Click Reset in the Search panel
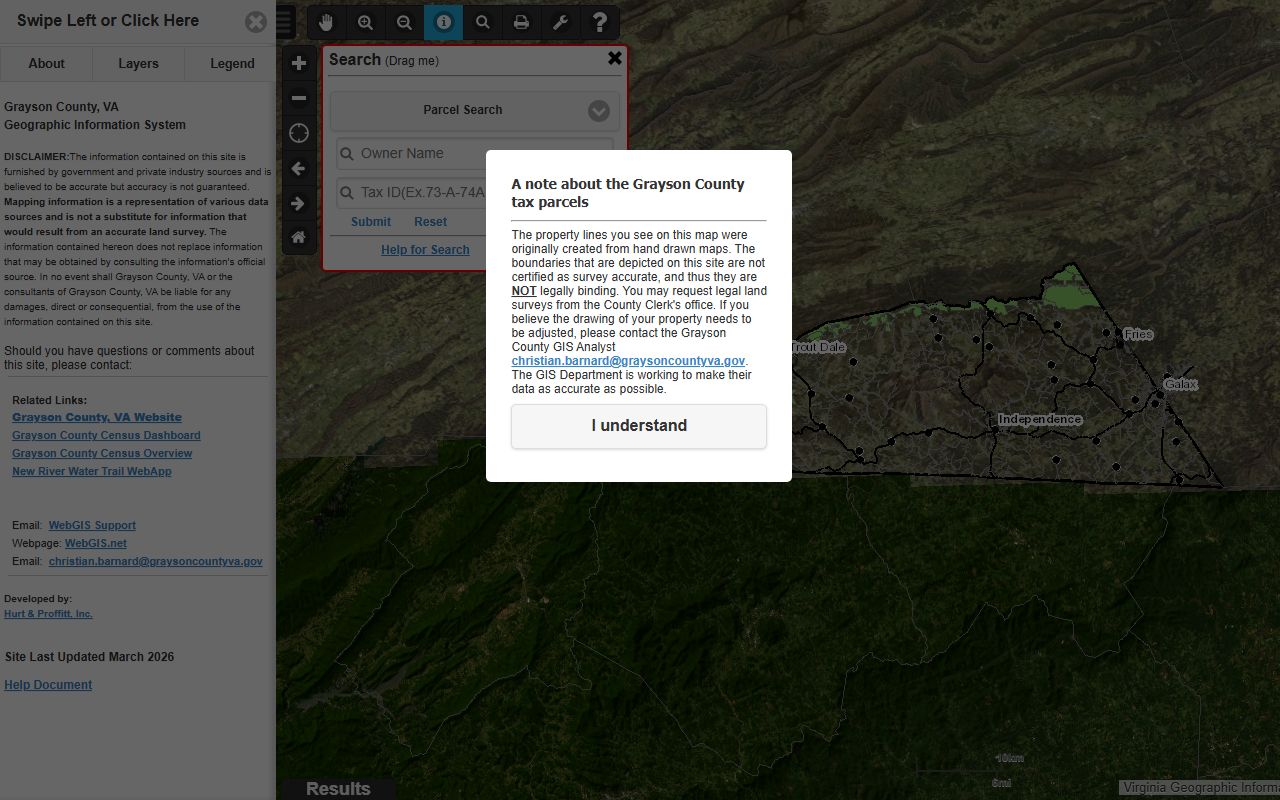The image size is (1280, 800). click(x=431, y=222)
